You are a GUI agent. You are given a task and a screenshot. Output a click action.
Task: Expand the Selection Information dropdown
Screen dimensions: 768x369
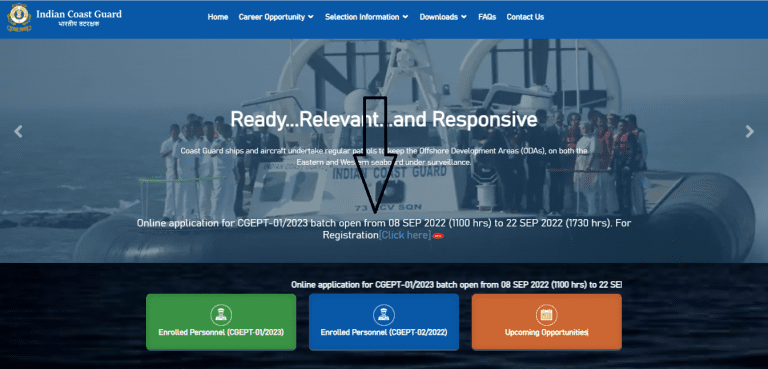(x=366, y=17)
